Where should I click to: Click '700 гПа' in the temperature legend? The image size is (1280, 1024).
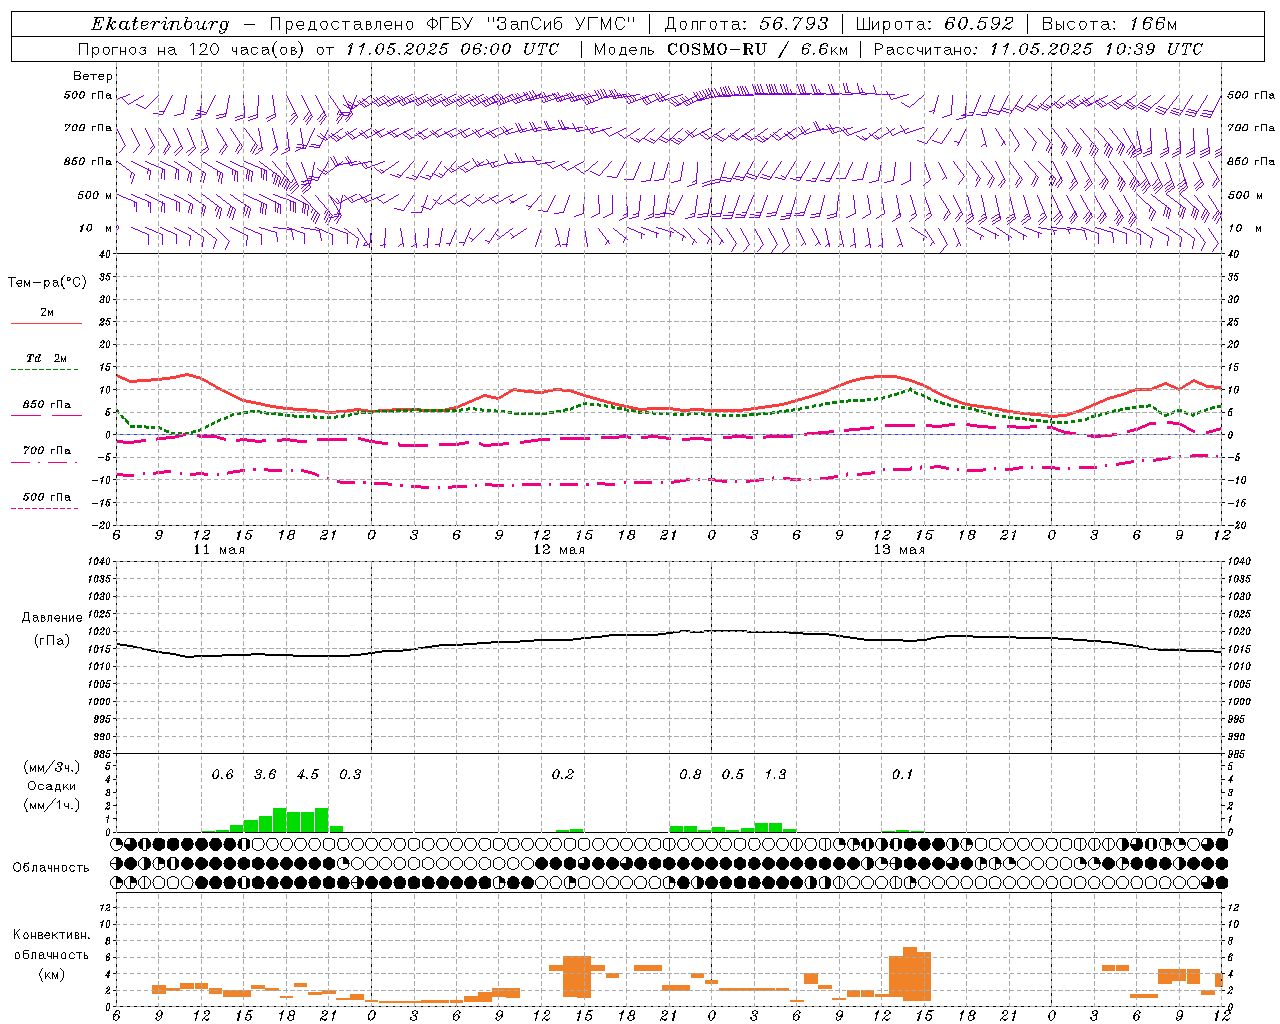point(47,451)
